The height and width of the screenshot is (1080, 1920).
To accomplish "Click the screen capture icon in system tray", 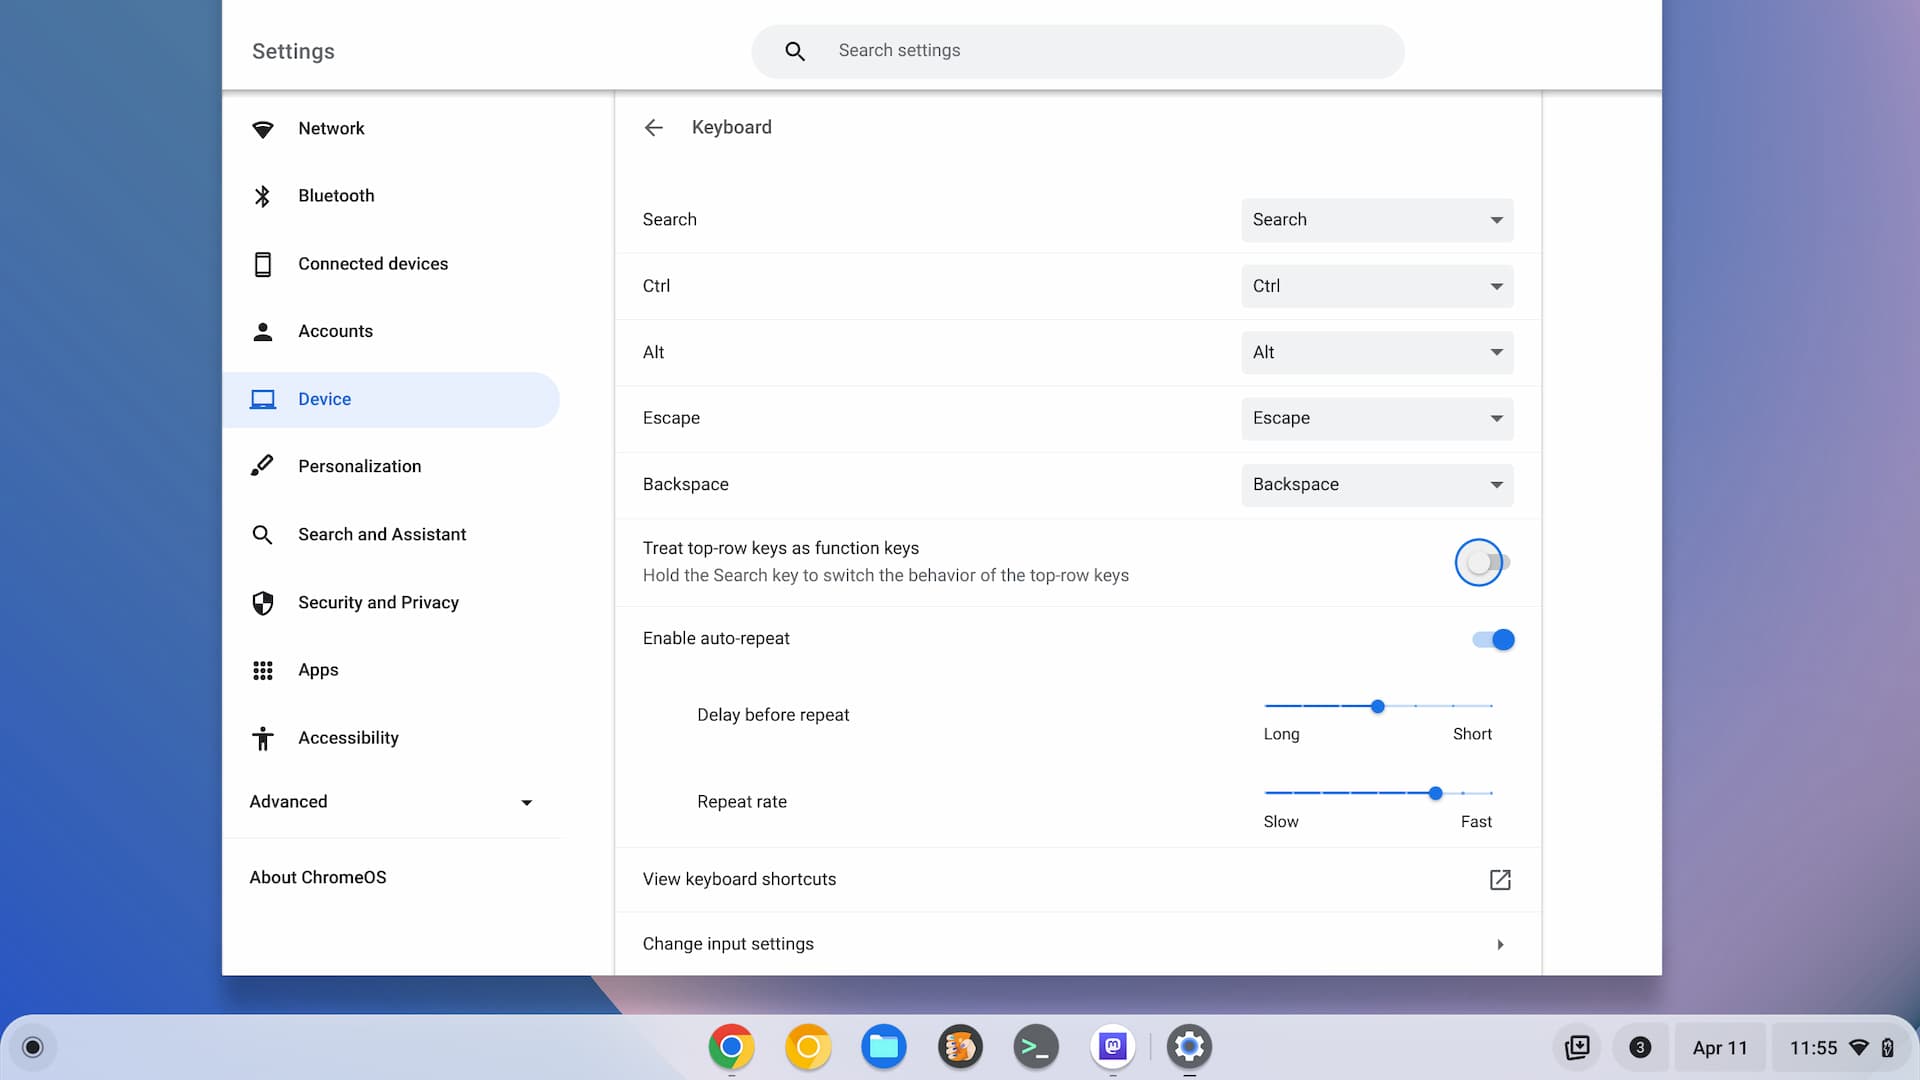I will pyautogui.click(x=1577, y=1046).
